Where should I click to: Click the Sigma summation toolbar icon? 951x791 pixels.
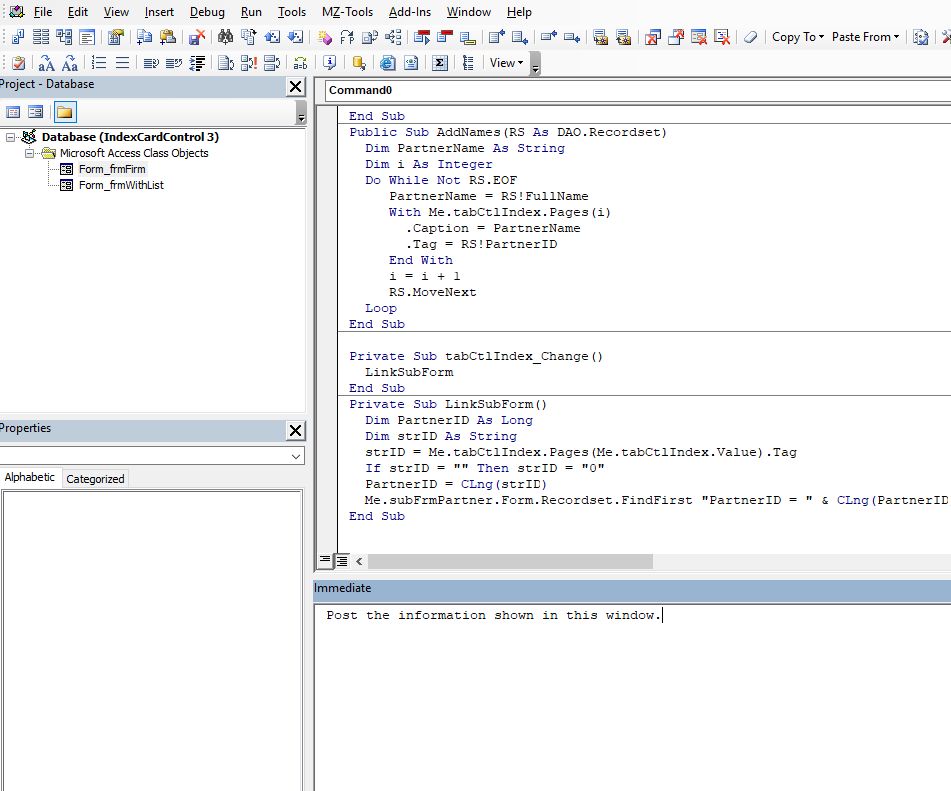[439, 63]
